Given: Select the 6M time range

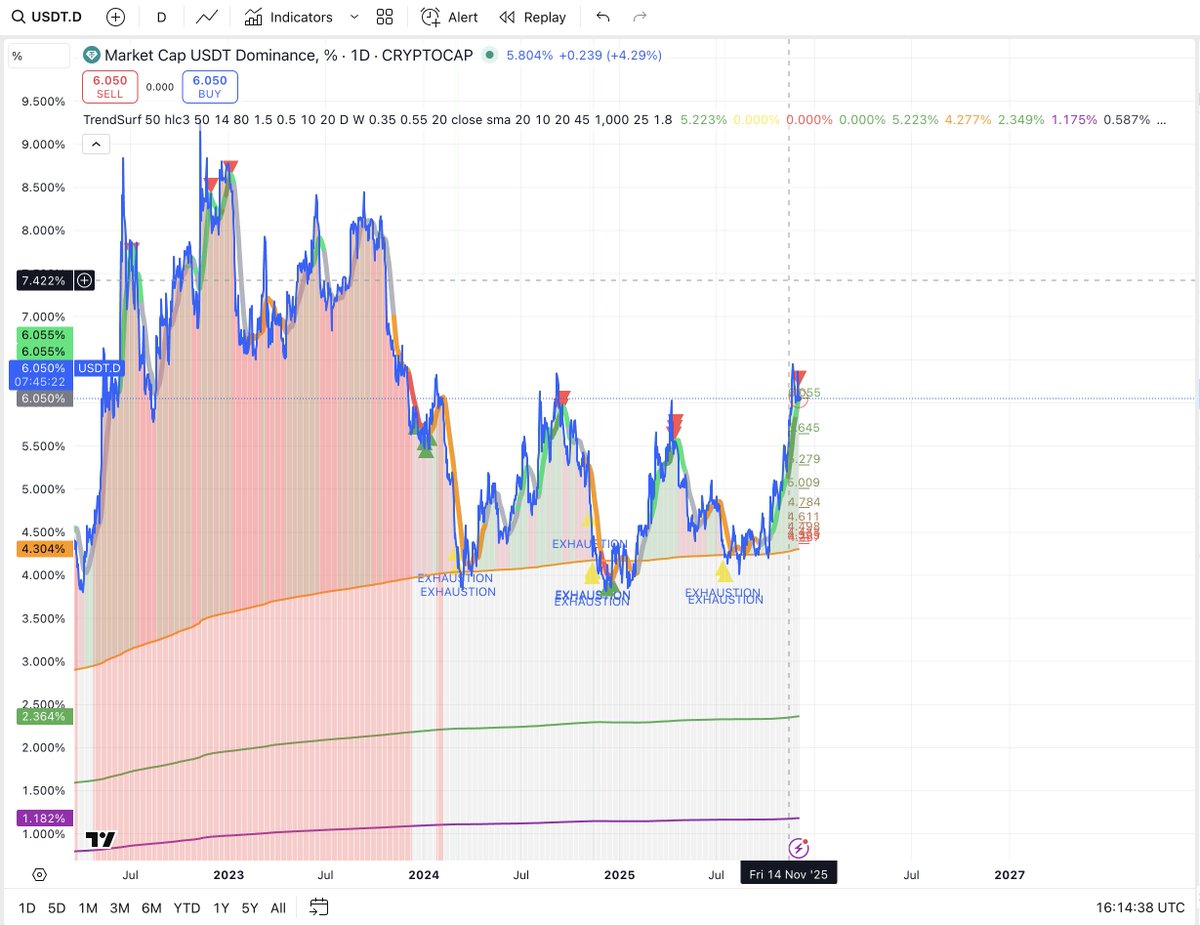Looking at the screenshot, I should [x=151, y=908].
